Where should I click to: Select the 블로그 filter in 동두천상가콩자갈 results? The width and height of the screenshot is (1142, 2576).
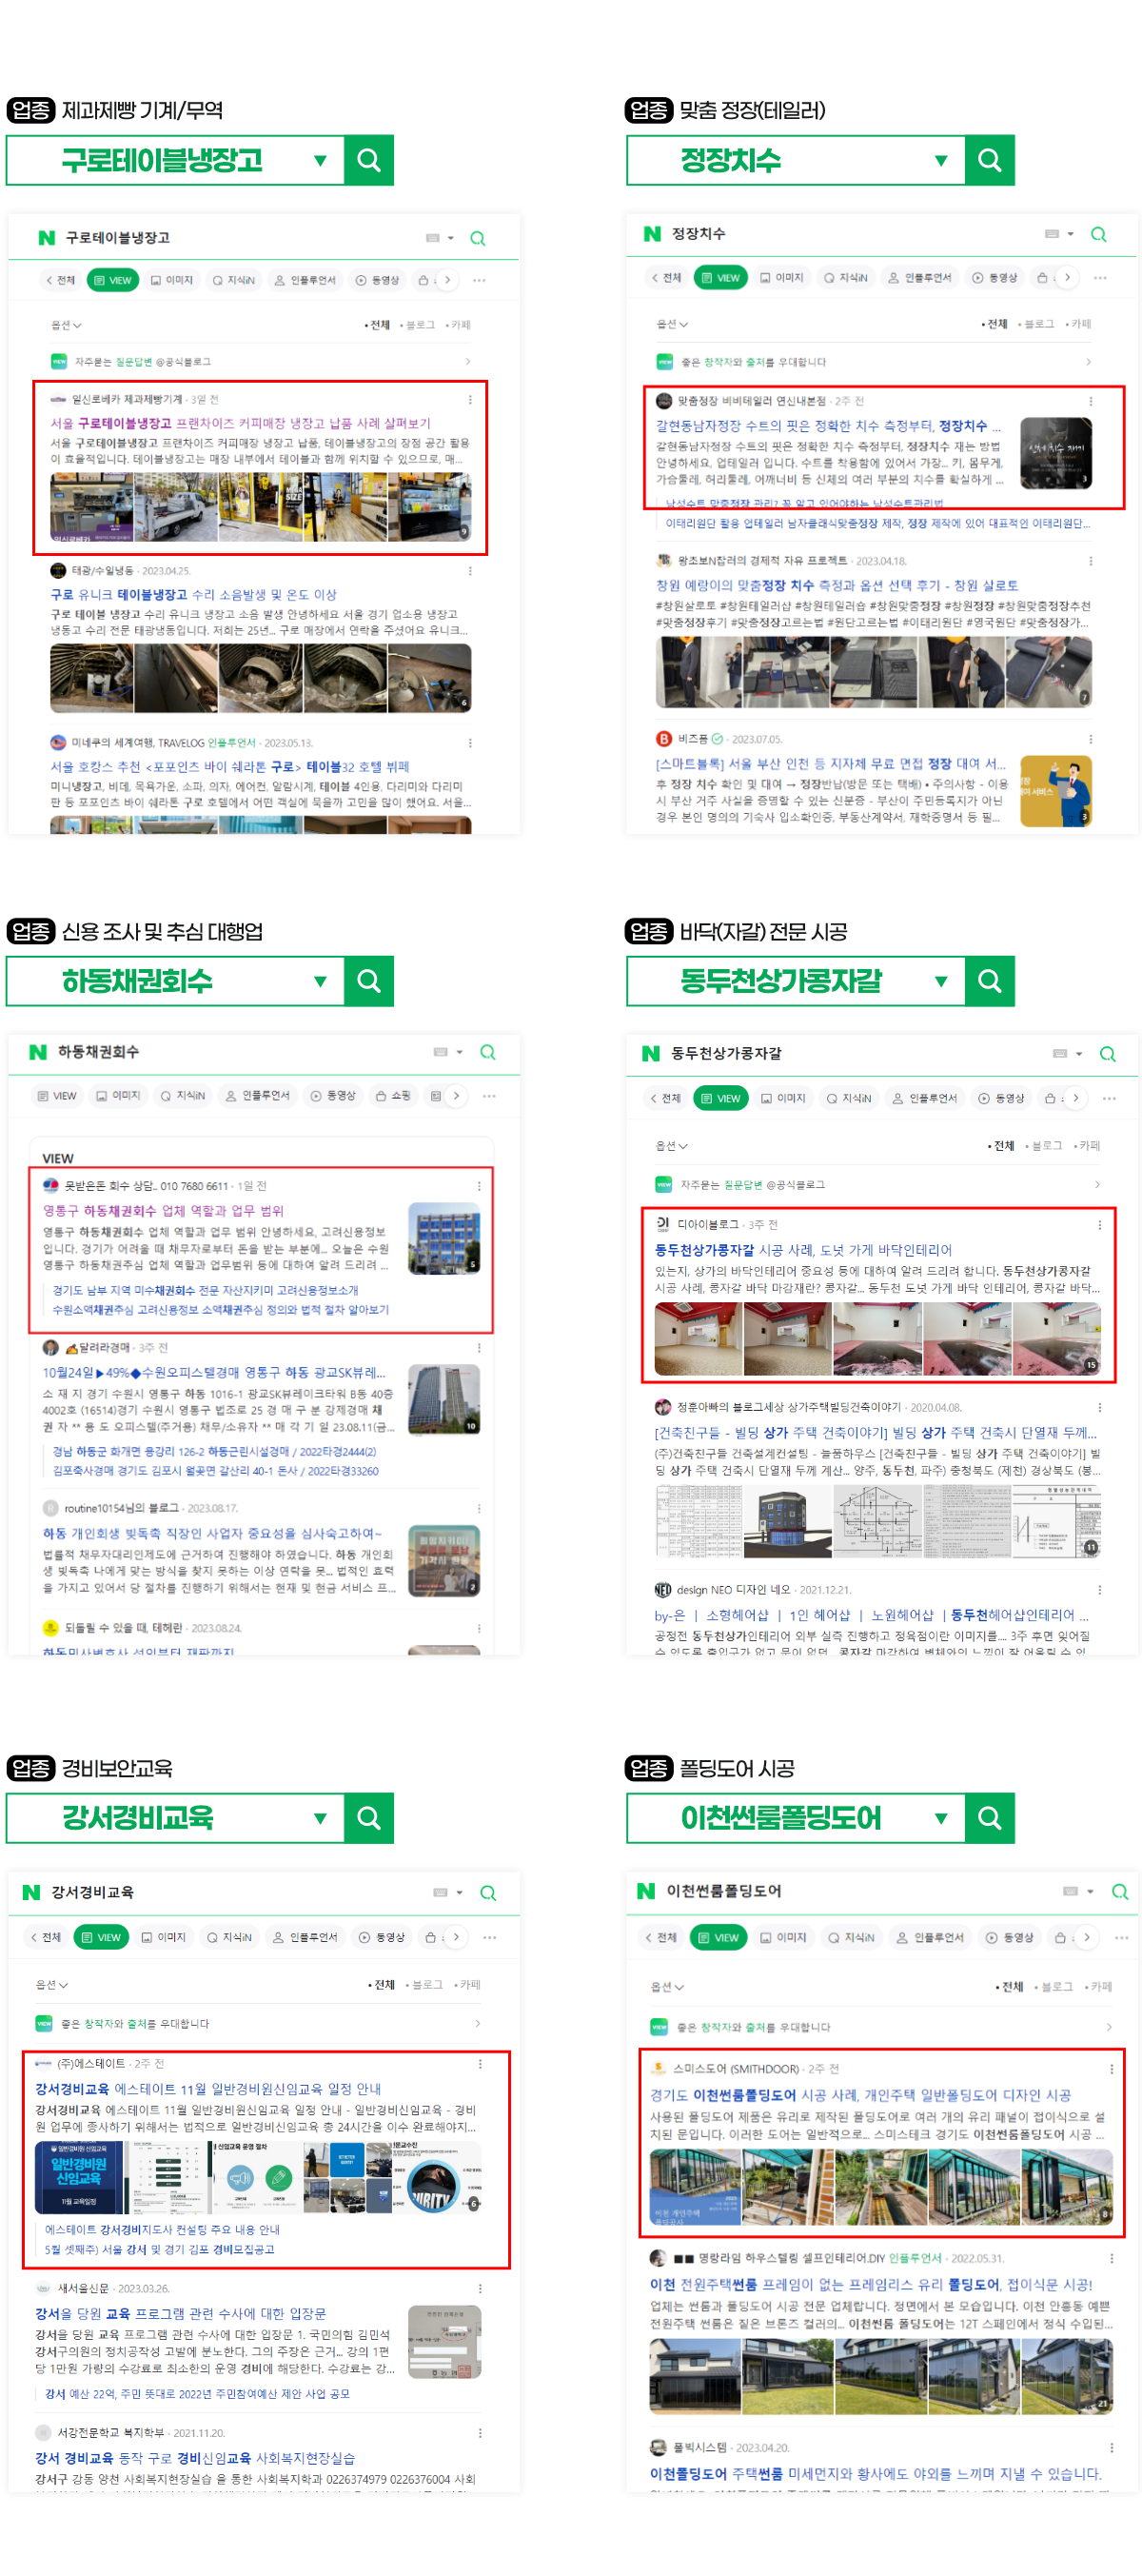(x=1044, y=1146)
